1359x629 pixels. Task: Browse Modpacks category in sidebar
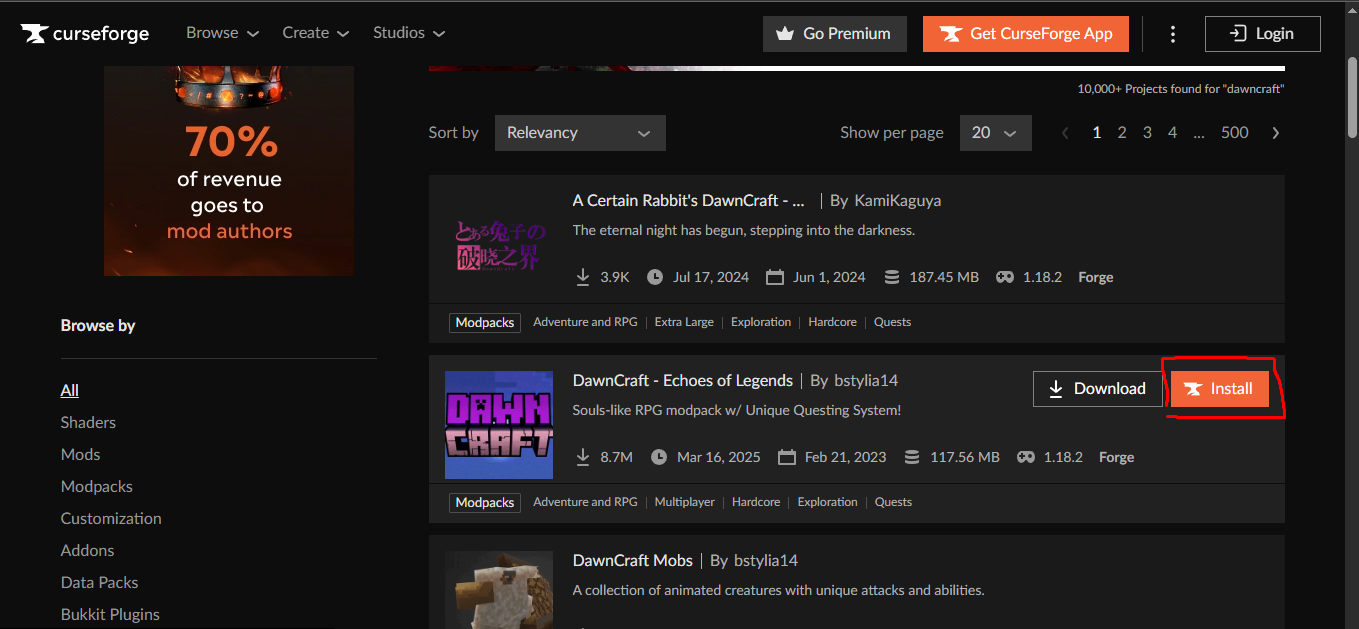tap(97, 486)
